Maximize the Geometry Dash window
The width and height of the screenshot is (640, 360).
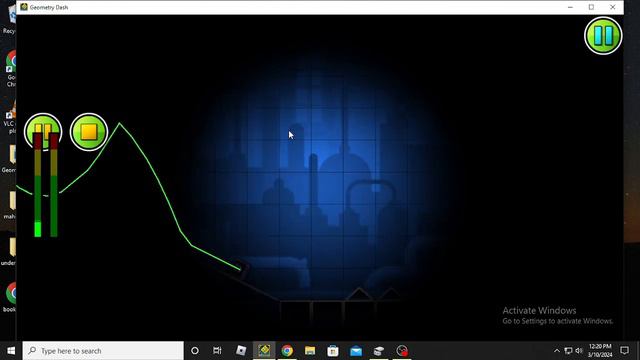click(x=591, y=7)
